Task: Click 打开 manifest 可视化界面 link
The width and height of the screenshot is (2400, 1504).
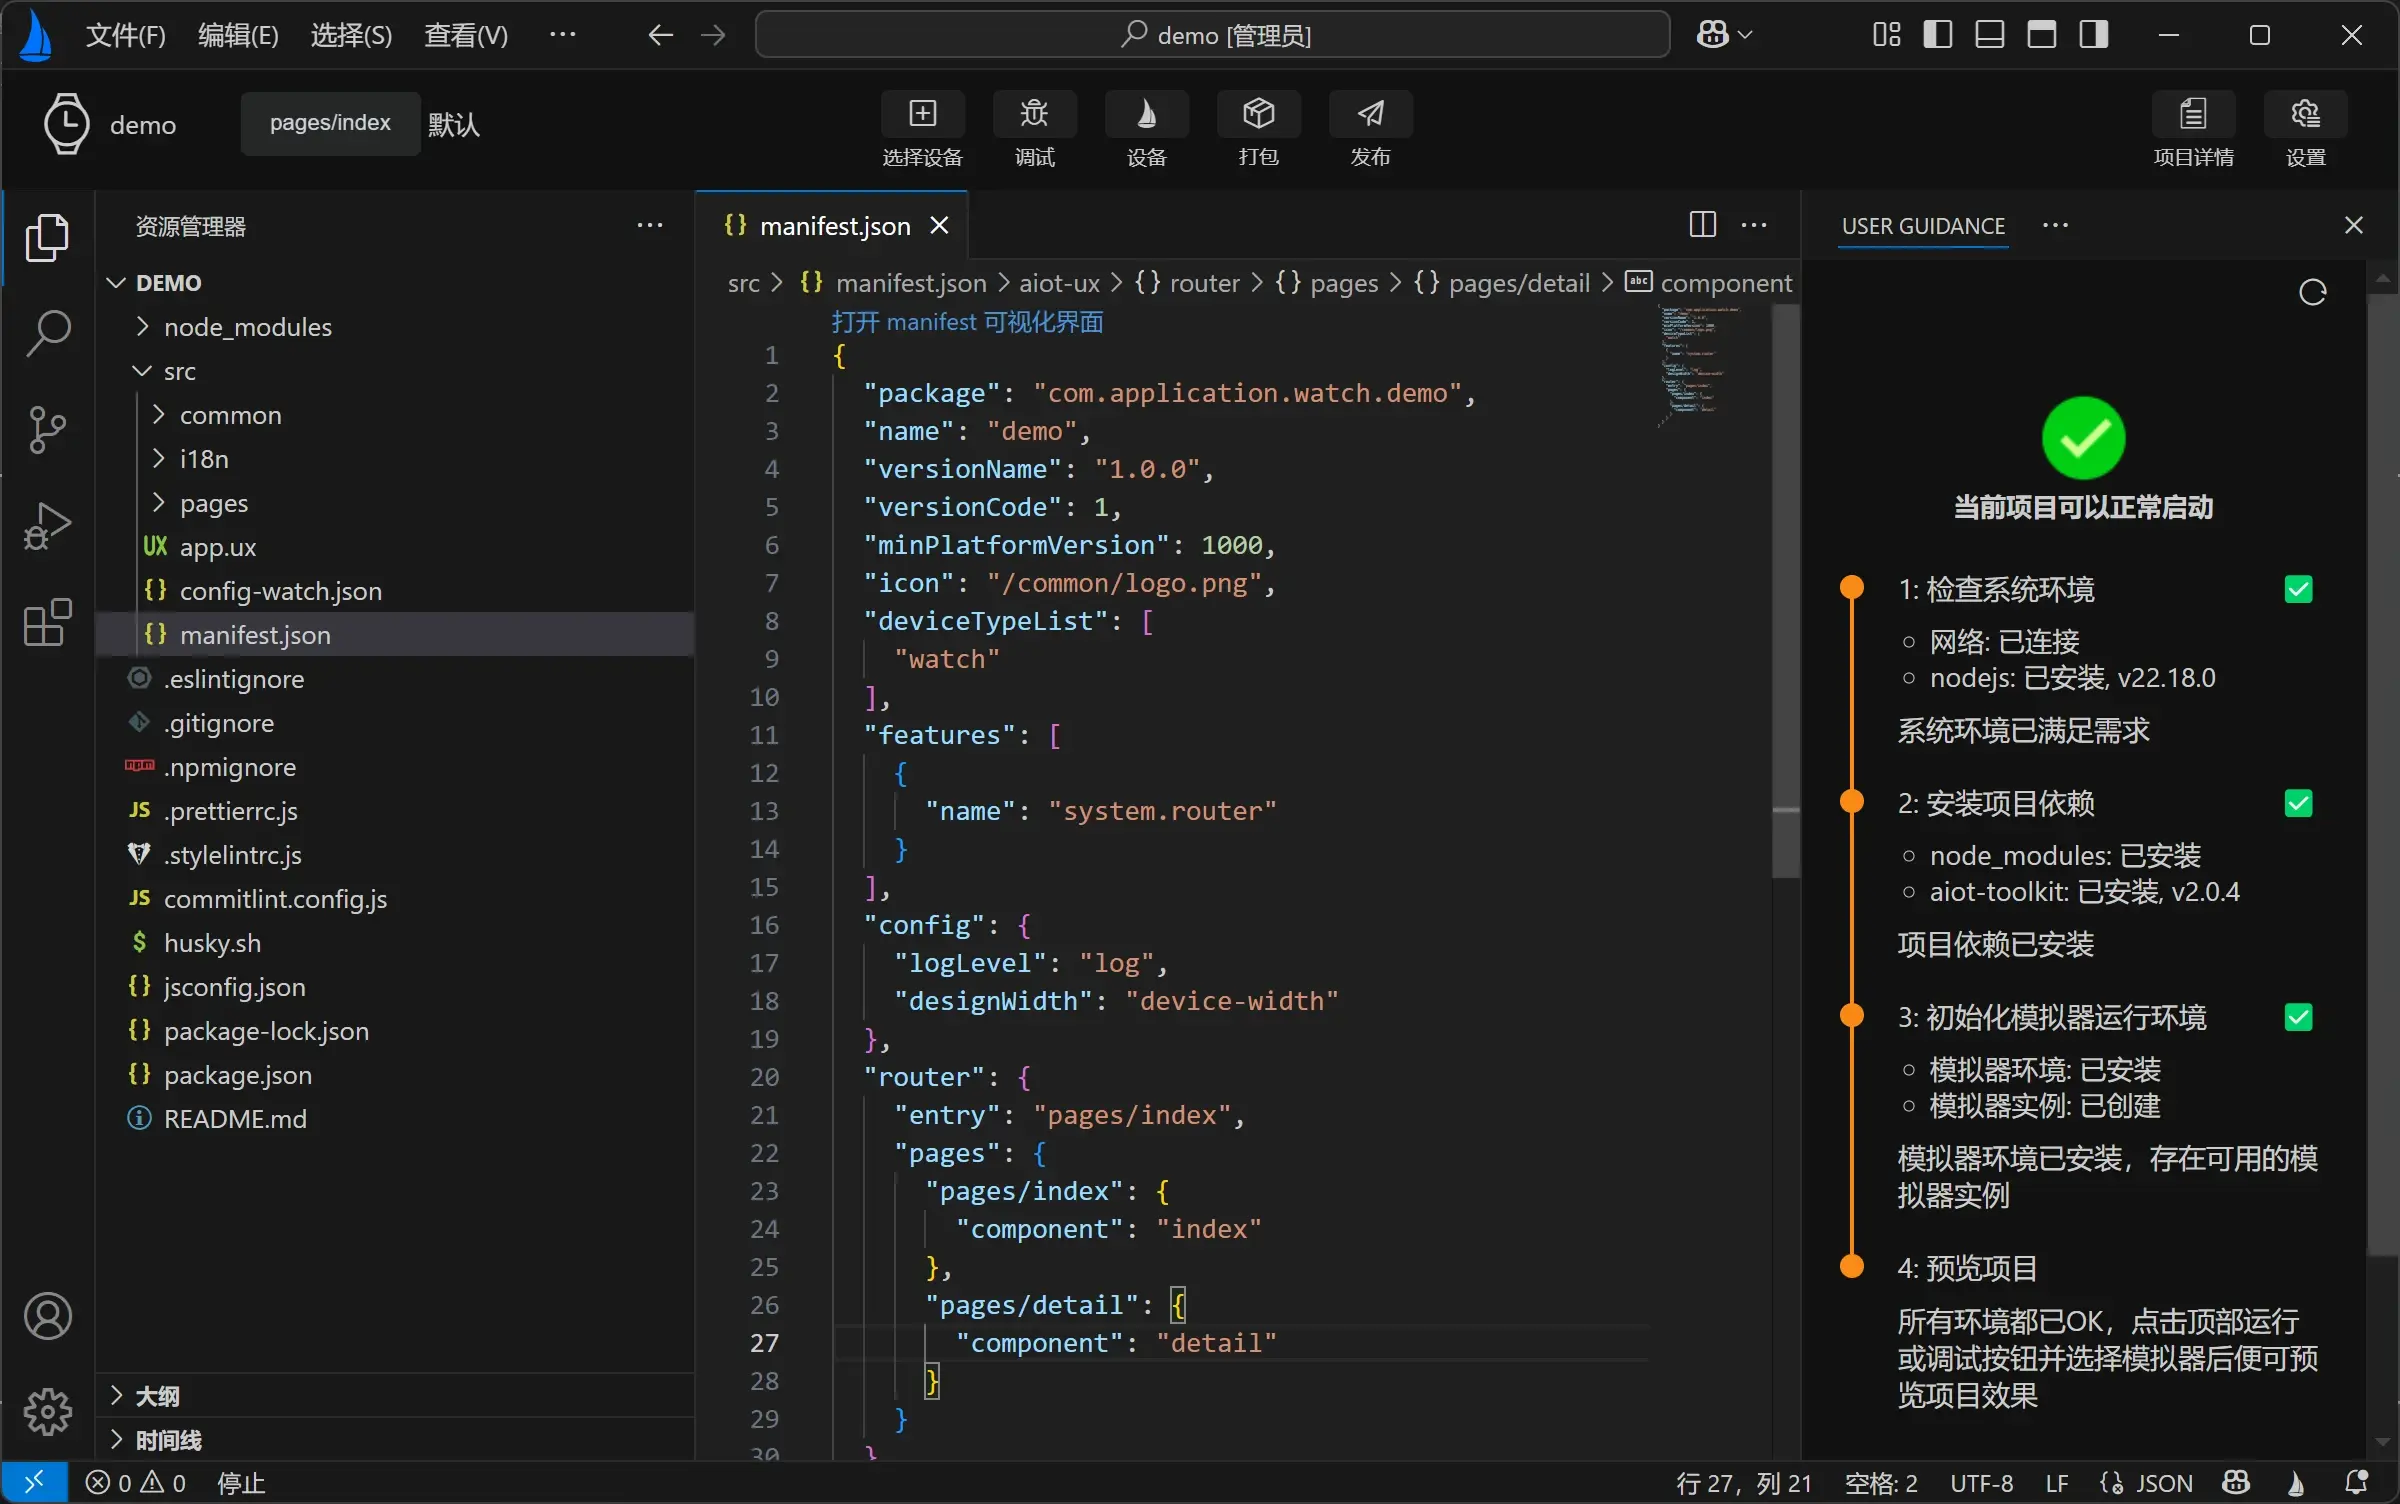Action: point(967,322)
